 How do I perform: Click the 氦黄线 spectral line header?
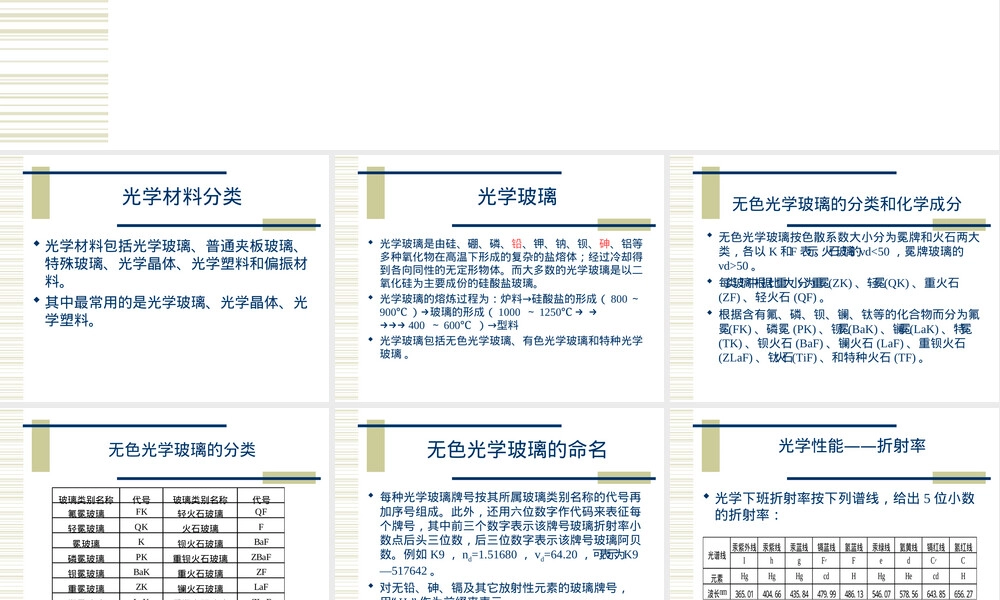908,546
